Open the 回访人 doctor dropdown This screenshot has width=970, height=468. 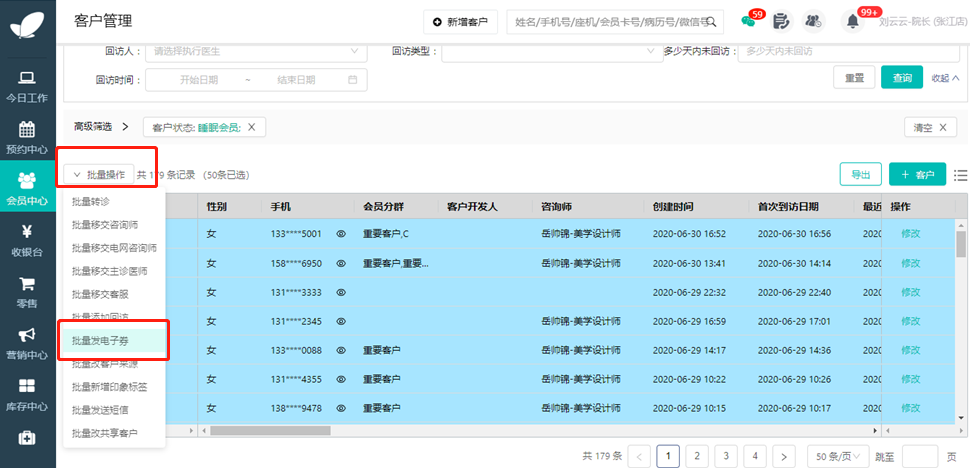point(256,51)
